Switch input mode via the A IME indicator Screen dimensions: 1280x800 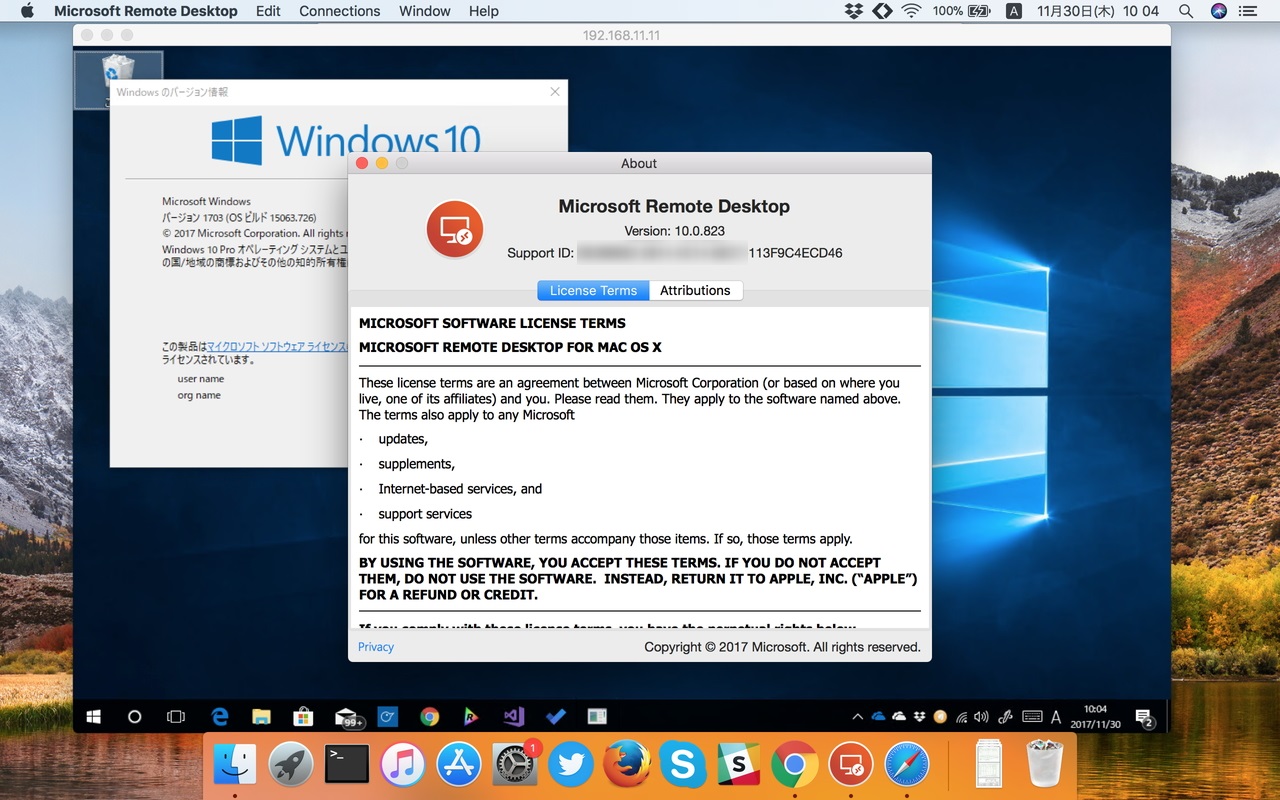coord(1055,717)
